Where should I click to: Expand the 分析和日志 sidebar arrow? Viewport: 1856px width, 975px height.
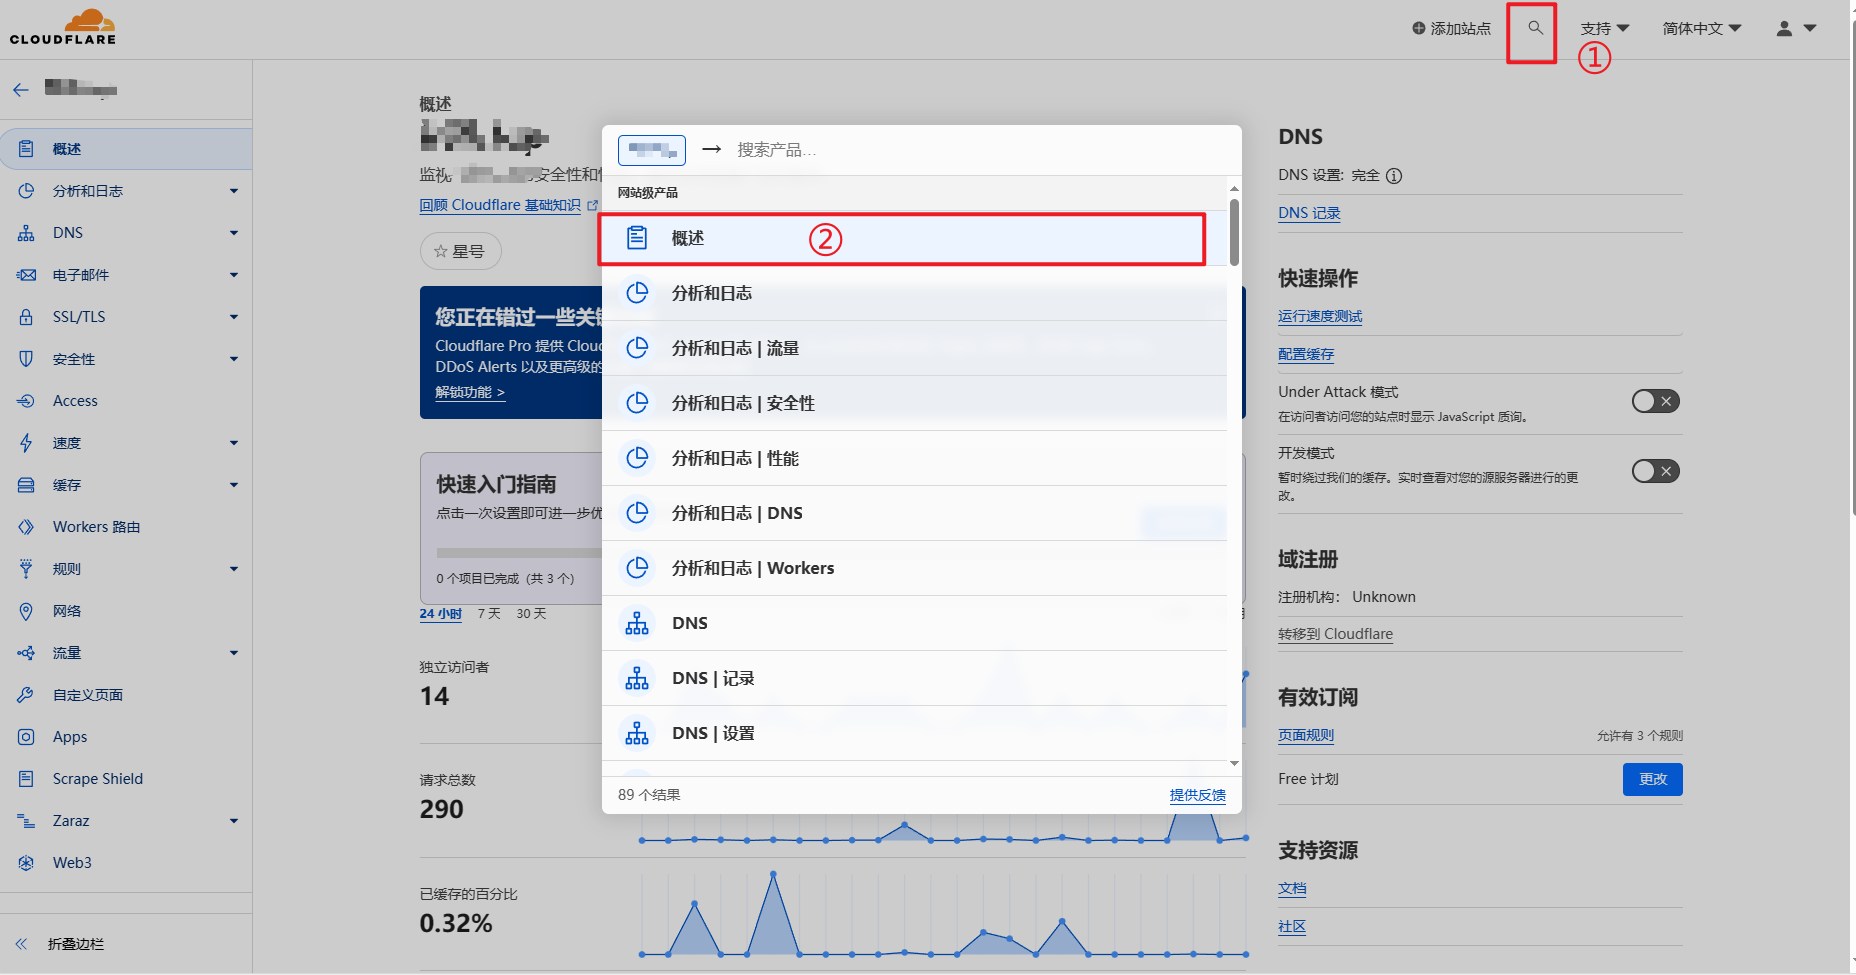pyautogui.click(x=234, y=191)
